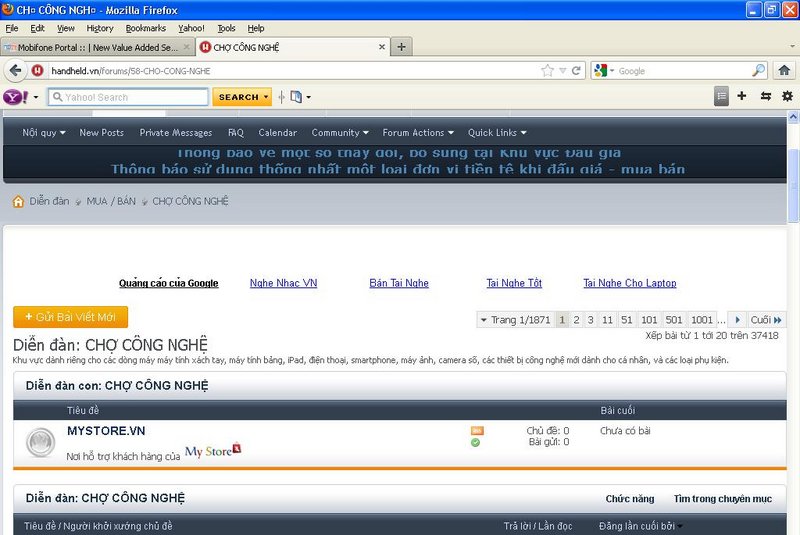Open the MYSTORE.VN subforum link

(x=106, y=431)
